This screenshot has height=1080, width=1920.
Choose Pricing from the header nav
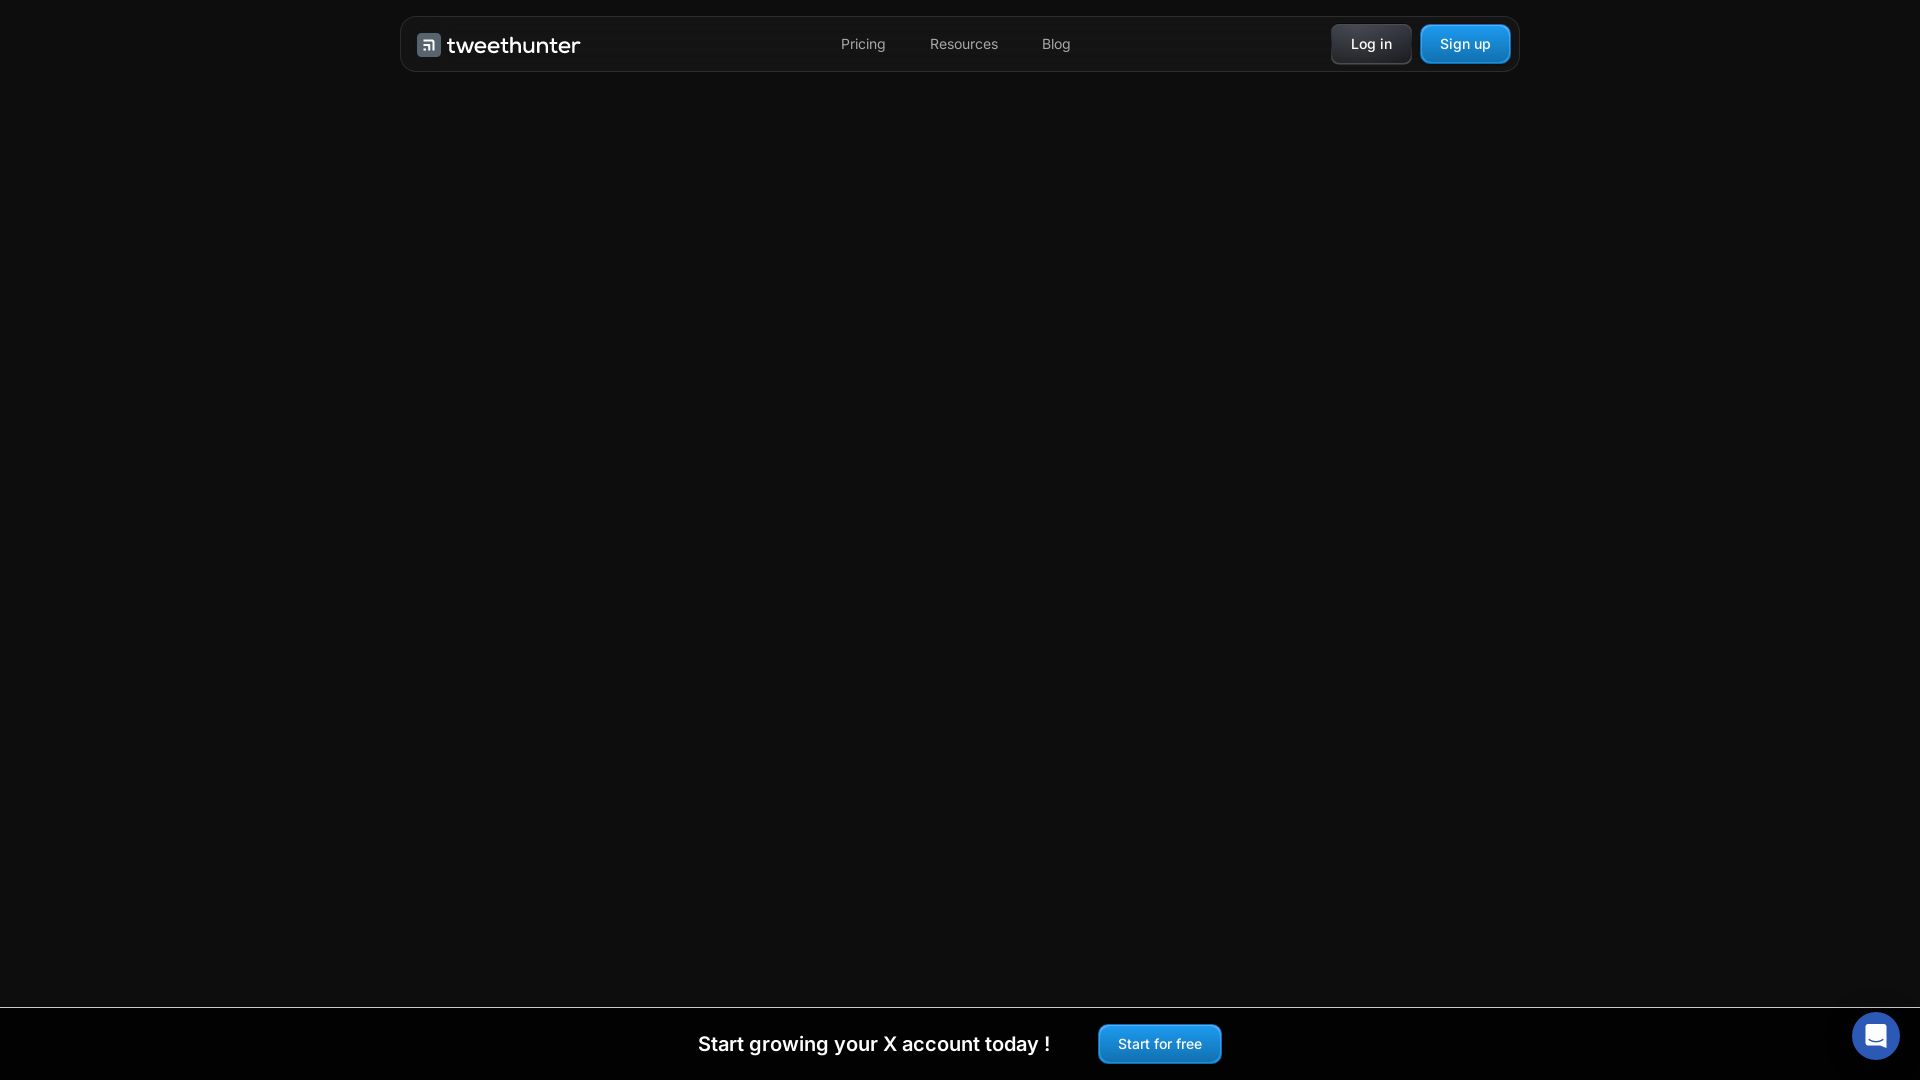[863, 44]
